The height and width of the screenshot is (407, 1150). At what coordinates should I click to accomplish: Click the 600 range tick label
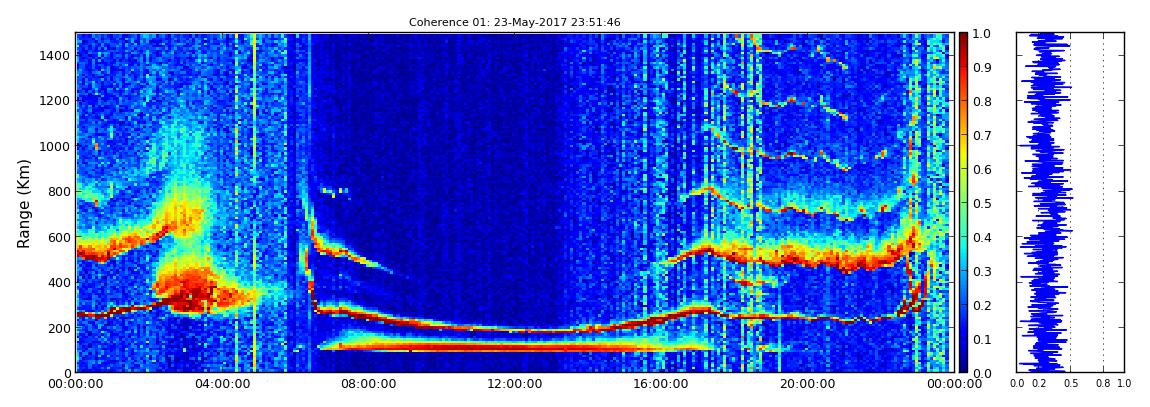point(57,237)
